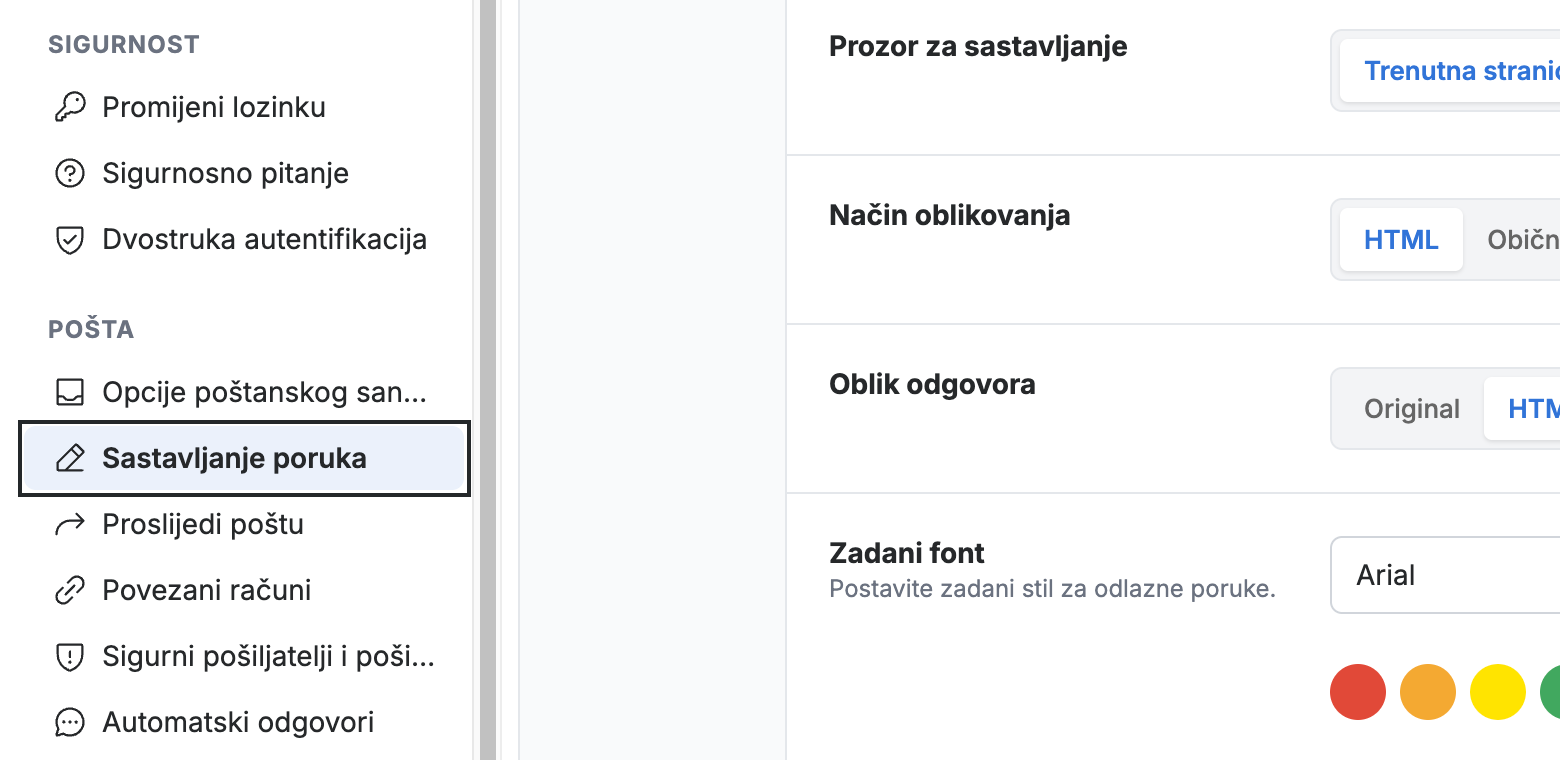Choose Original for Oblik odgovora
This screenshot has height=760, width=1560.
coord(1412,409)
